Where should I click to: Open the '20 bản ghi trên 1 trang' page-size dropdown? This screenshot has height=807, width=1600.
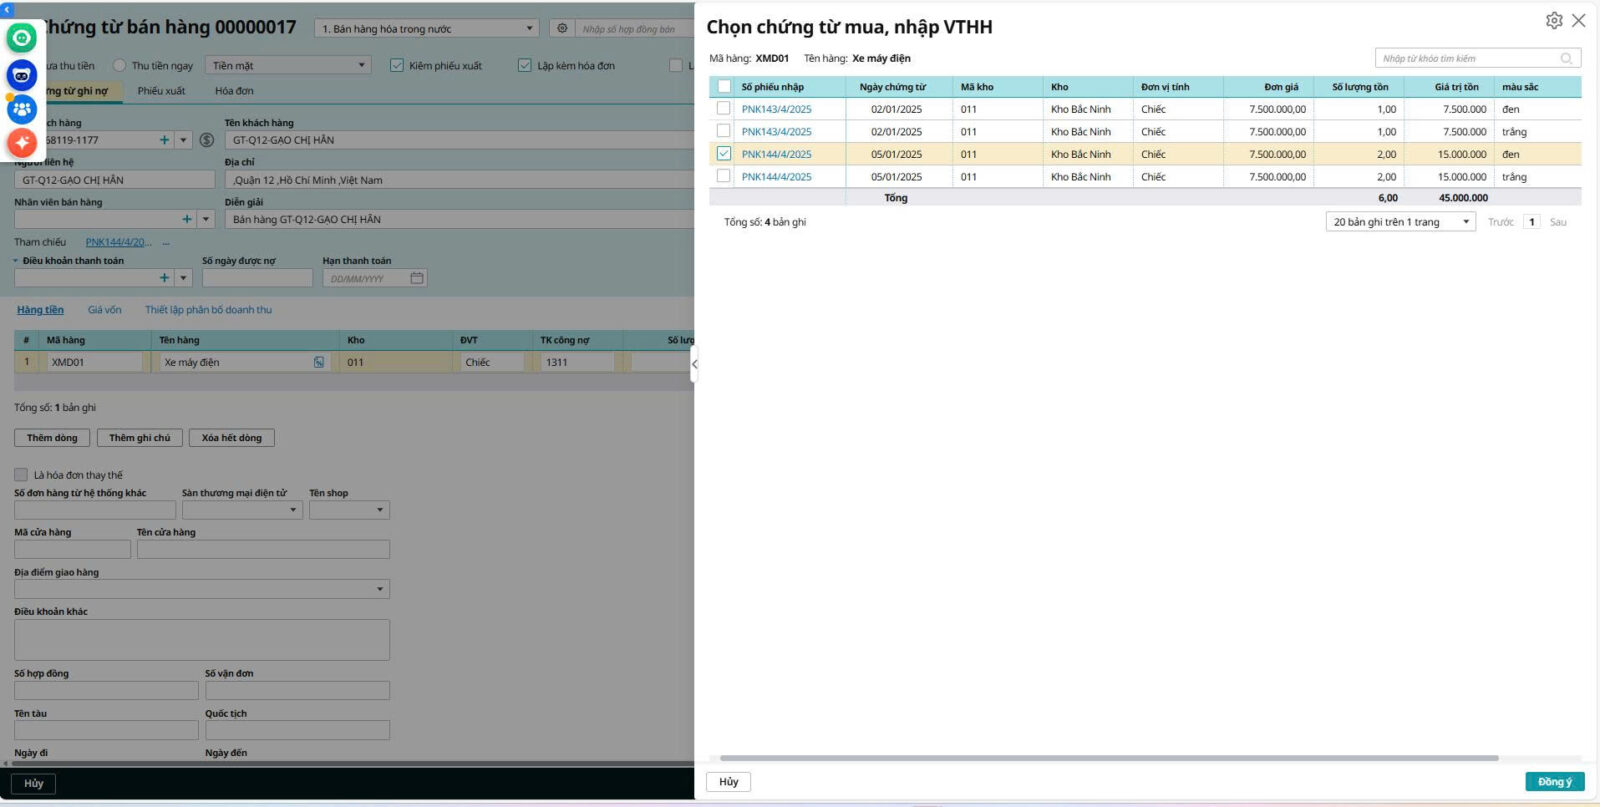coord(1401,222)
